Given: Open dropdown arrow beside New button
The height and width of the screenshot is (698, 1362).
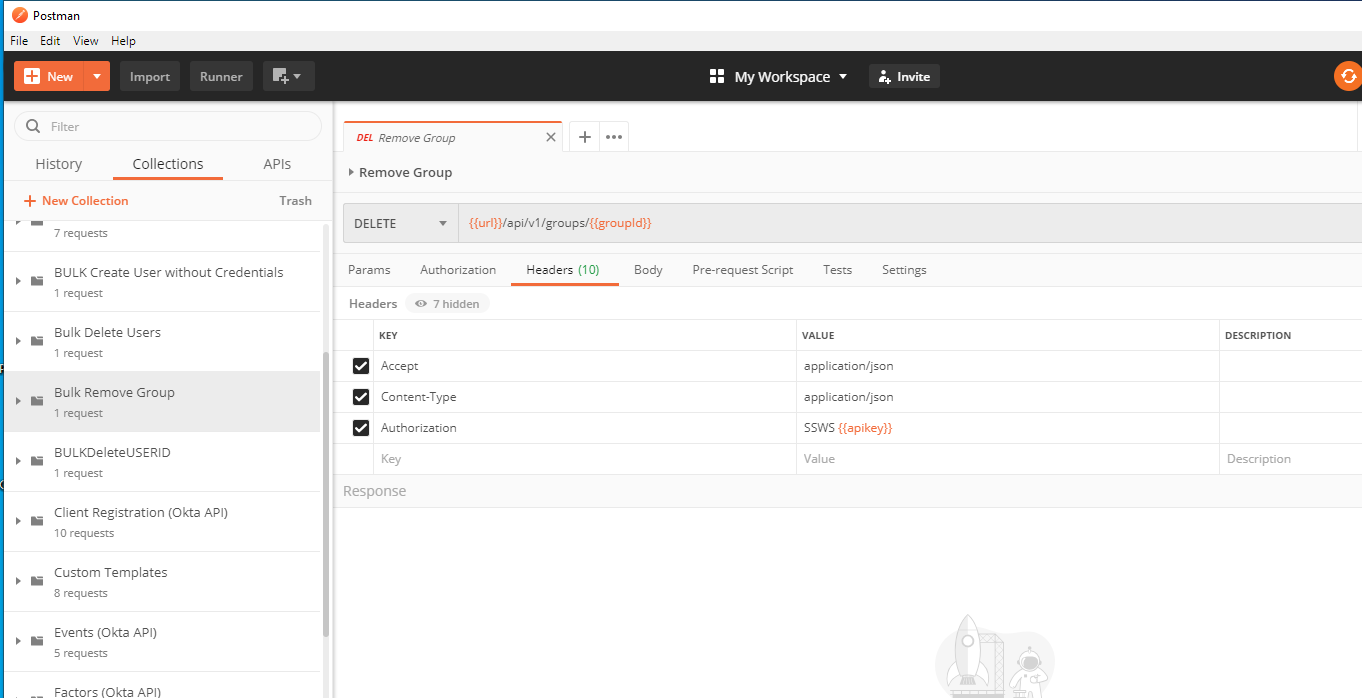Looking at the screenshot, I should 96,77.
